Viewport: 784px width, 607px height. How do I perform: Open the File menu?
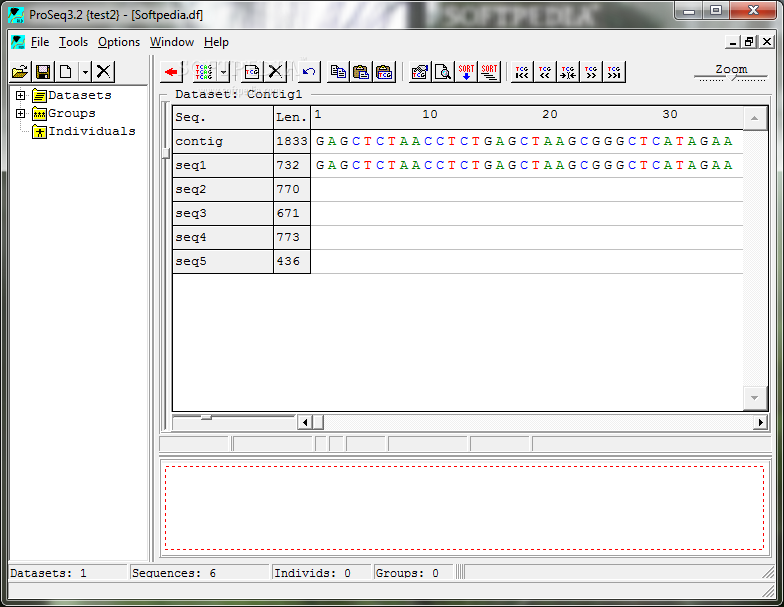[40, 42]
